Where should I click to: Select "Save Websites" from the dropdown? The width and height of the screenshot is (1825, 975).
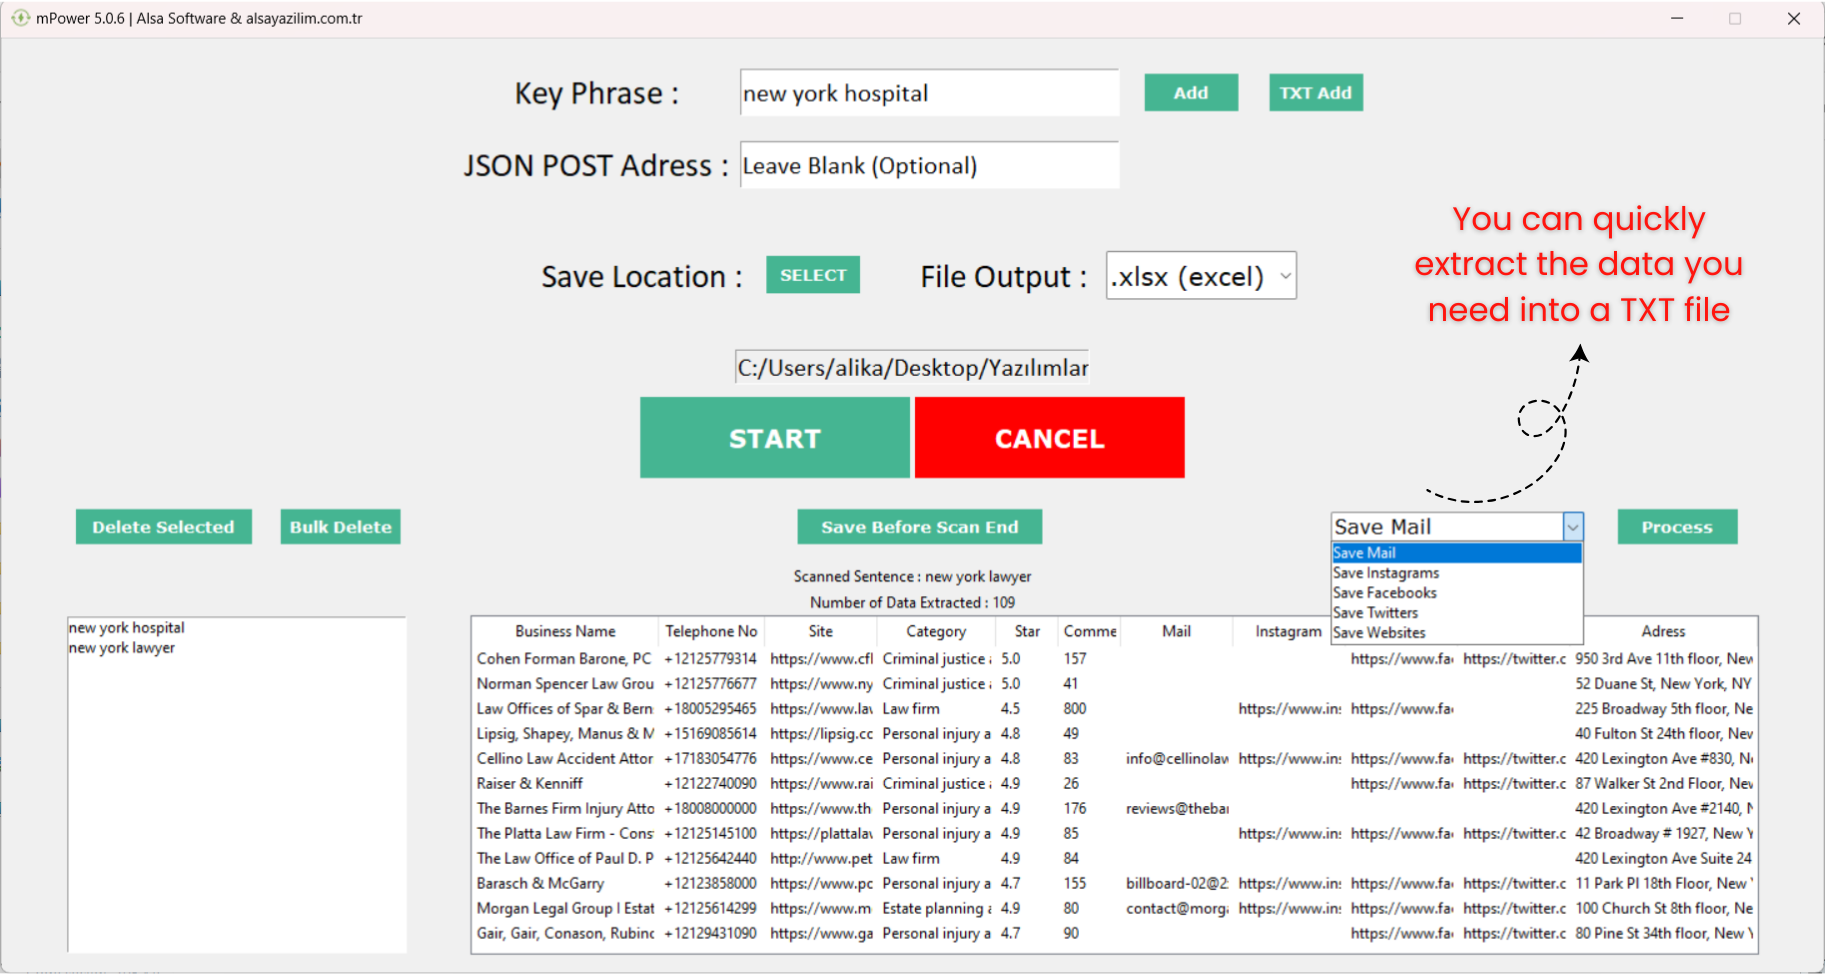(x=1379, y=632)
